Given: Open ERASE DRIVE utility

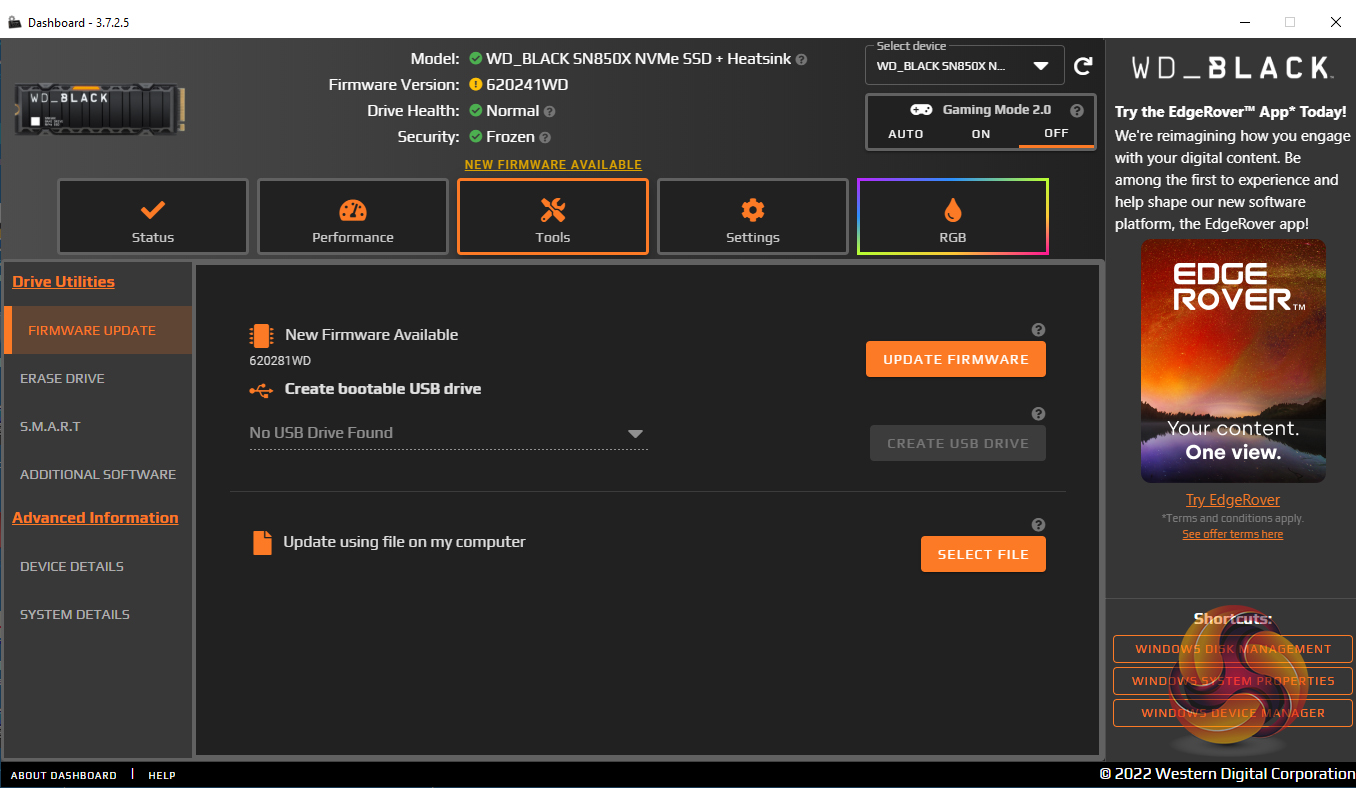Looking at the screenshot, I should [98, 378].
